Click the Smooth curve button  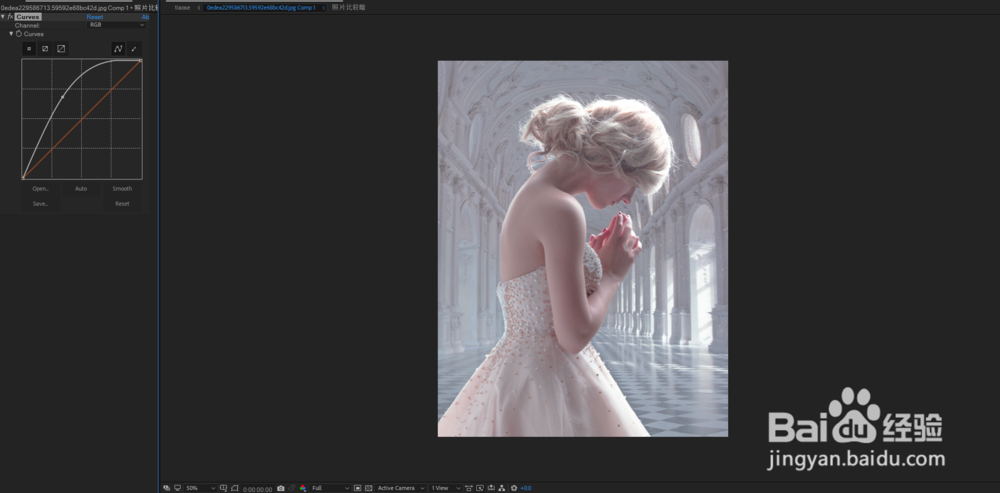click(122, 189)
